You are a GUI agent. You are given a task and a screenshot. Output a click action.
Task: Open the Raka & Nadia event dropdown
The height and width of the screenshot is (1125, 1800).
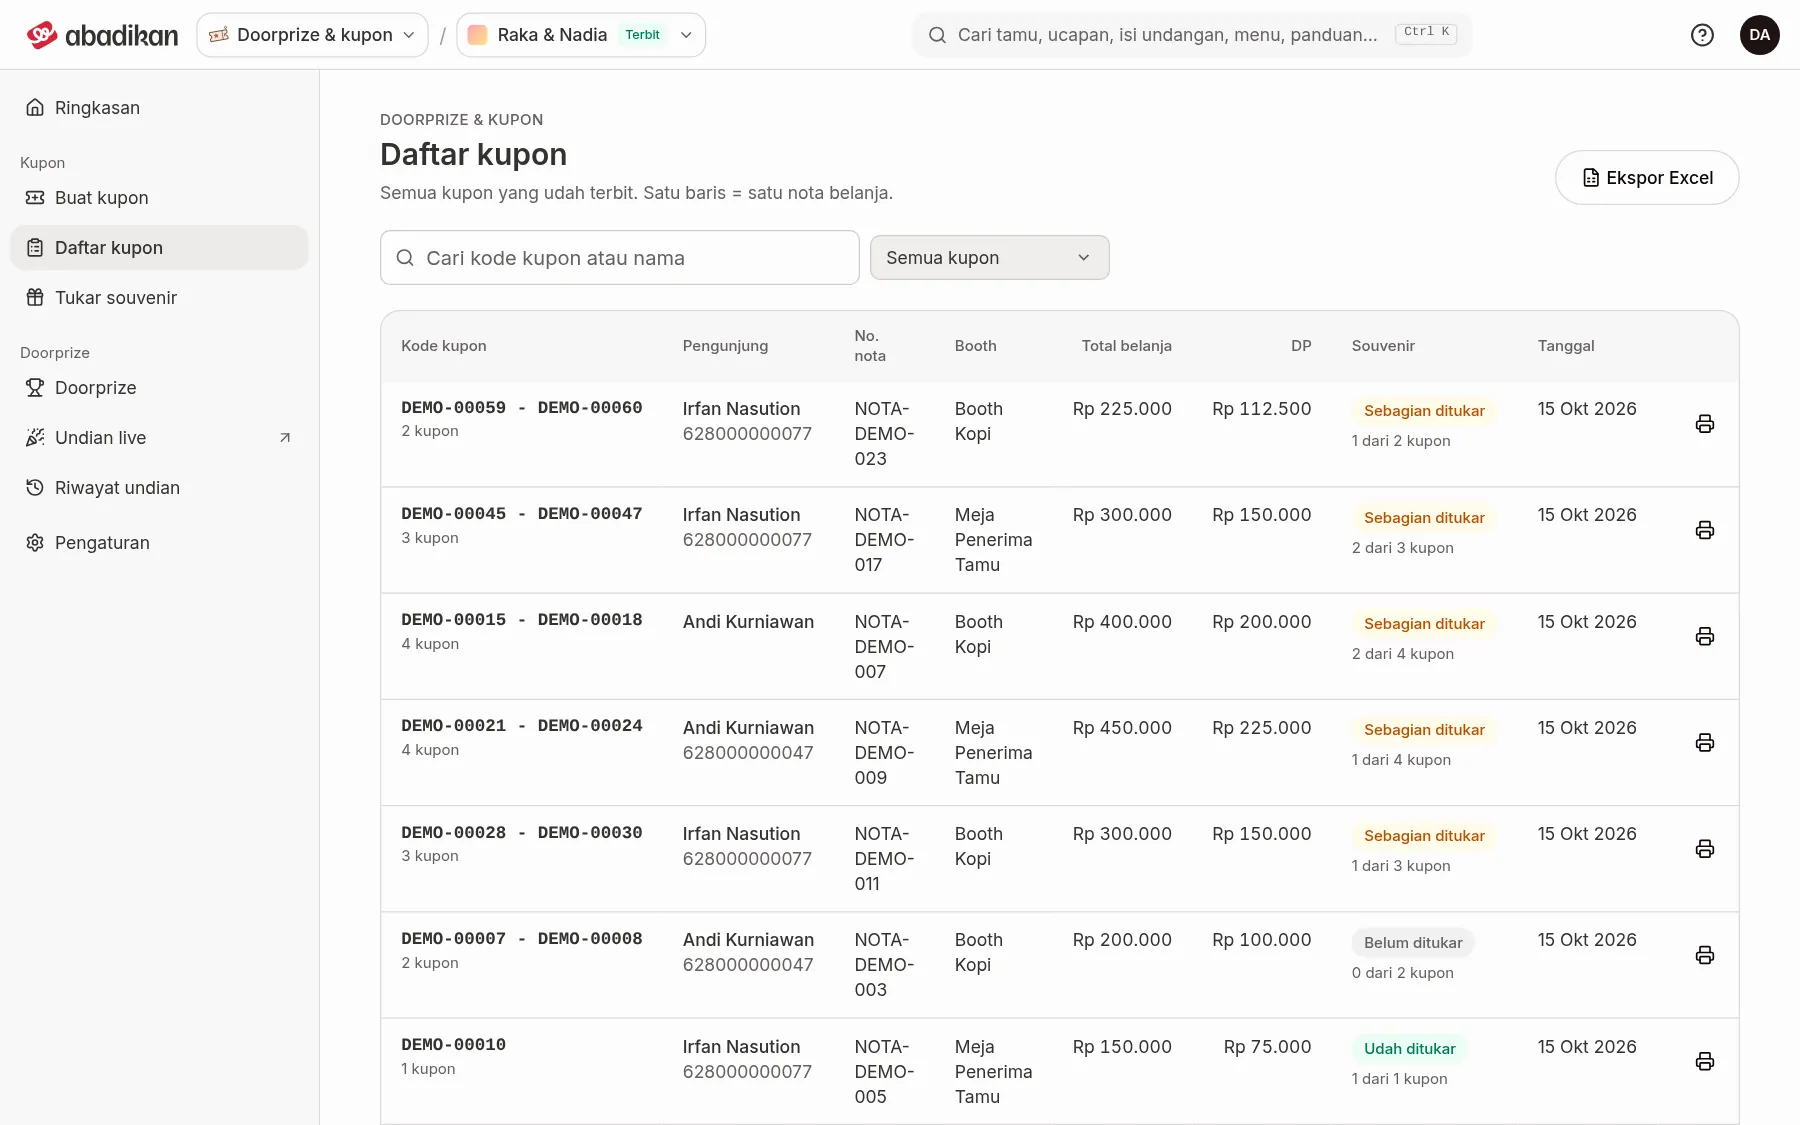[581, 35]
